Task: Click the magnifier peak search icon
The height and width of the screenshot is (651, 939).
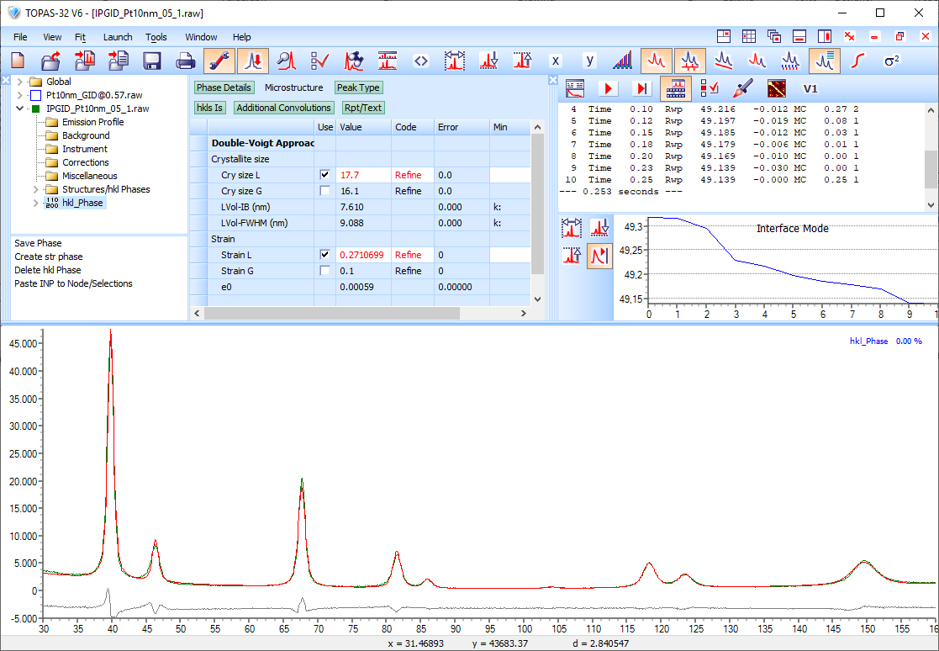Action: [286, 60]
